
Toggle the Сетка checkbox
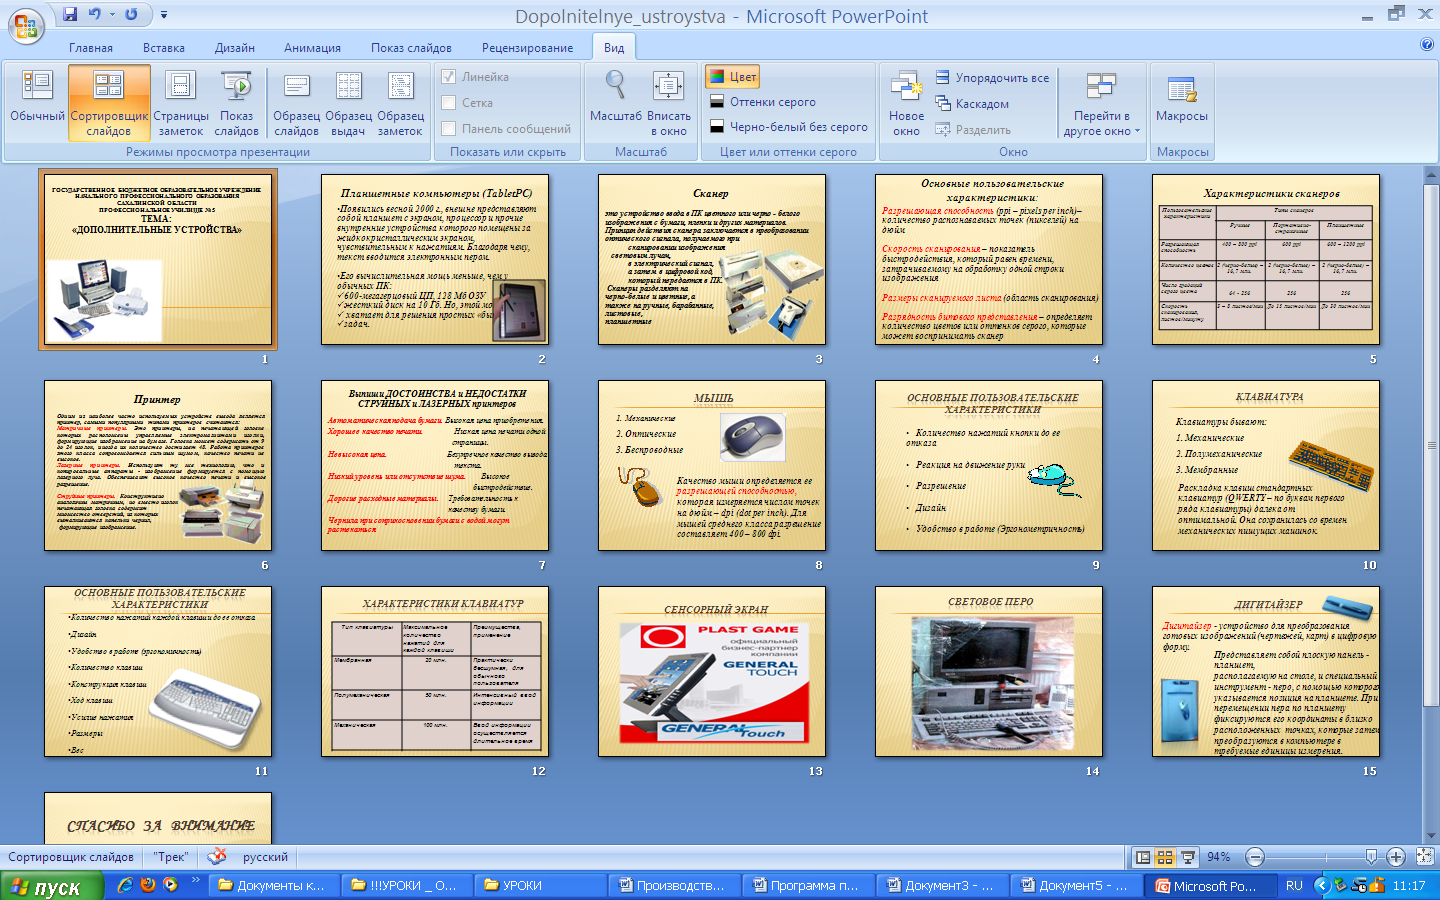pyautogui.click(x=449, y=103)
